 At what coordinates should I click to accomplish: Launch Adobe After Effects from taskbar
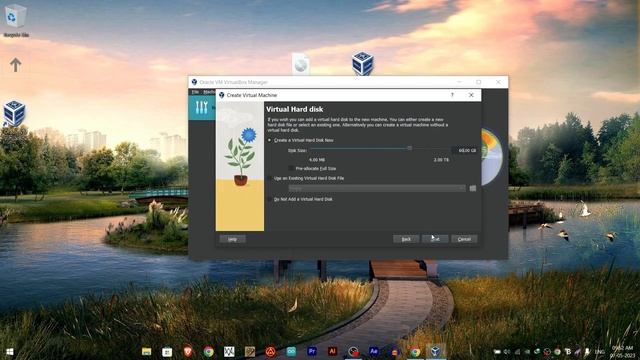pos(373,351)
